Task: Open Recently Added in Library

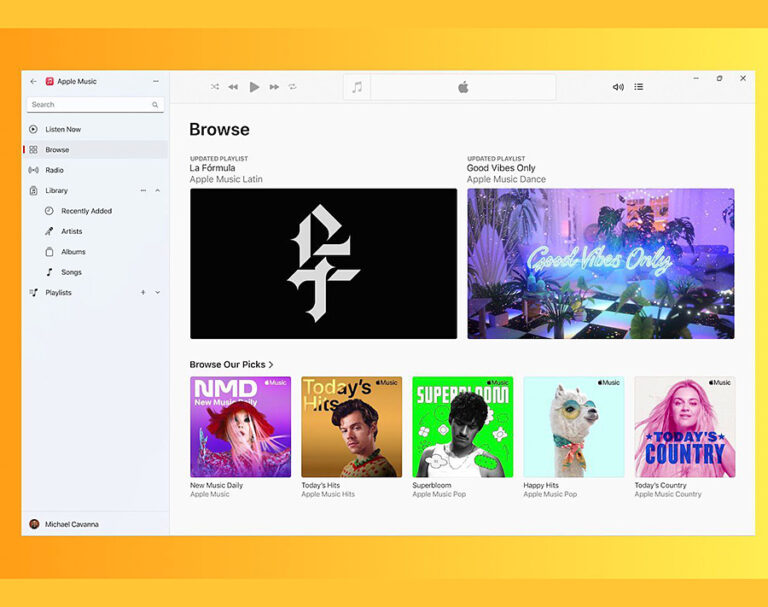Action: coord(86,211)
